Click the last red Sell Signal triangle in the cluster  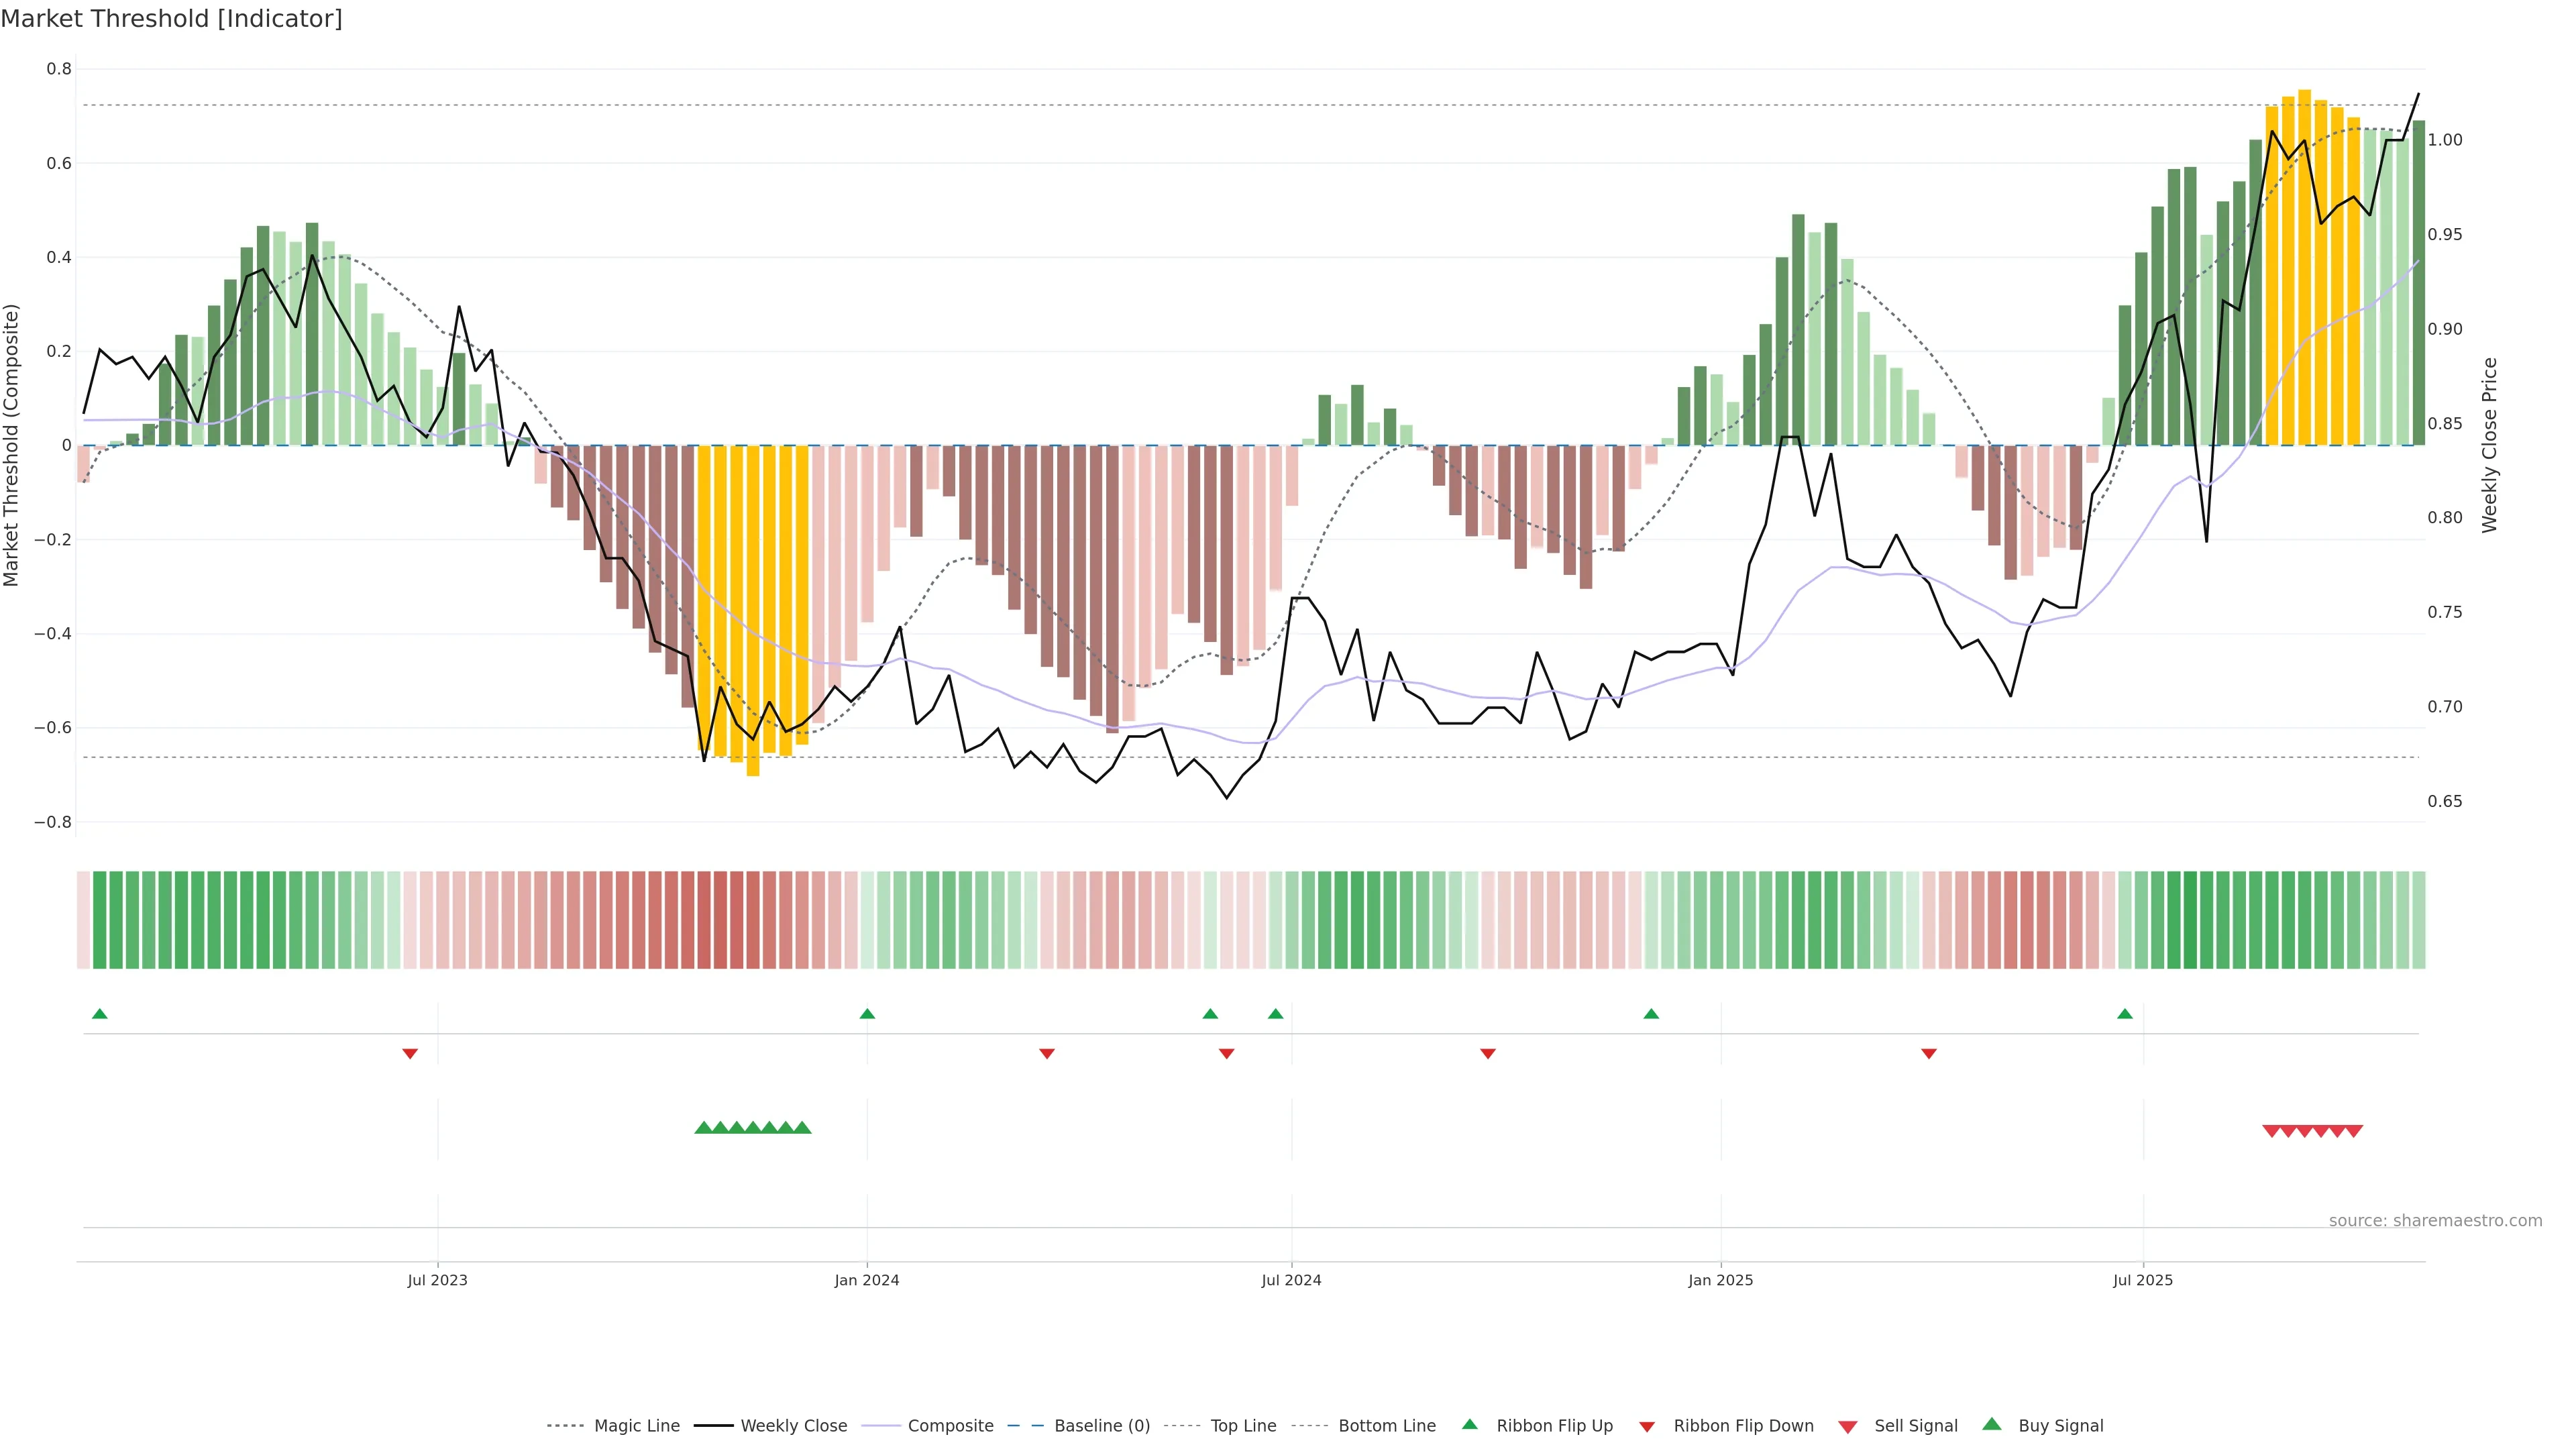click(2354, 1131)
